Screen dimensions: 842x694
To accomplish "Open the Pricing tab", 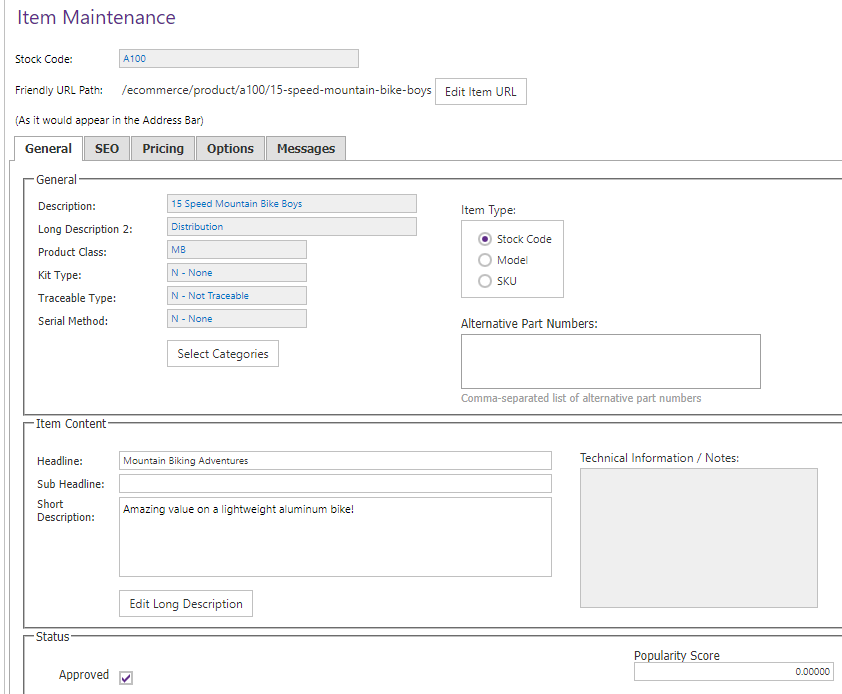I will pyautogui.click(x=163, y=149).
